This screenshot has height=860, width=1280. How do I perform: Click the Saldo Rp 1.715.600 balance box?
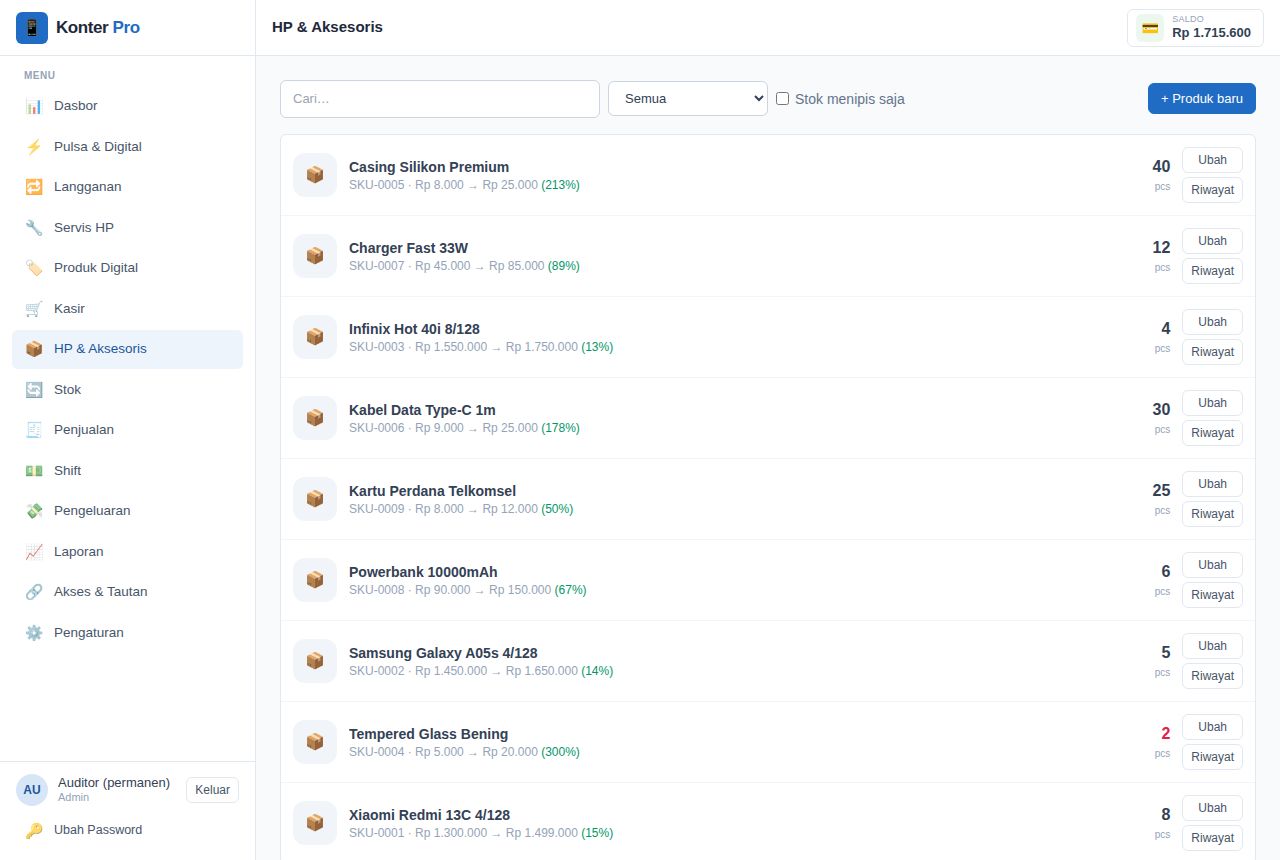[x=1195, y=28]
